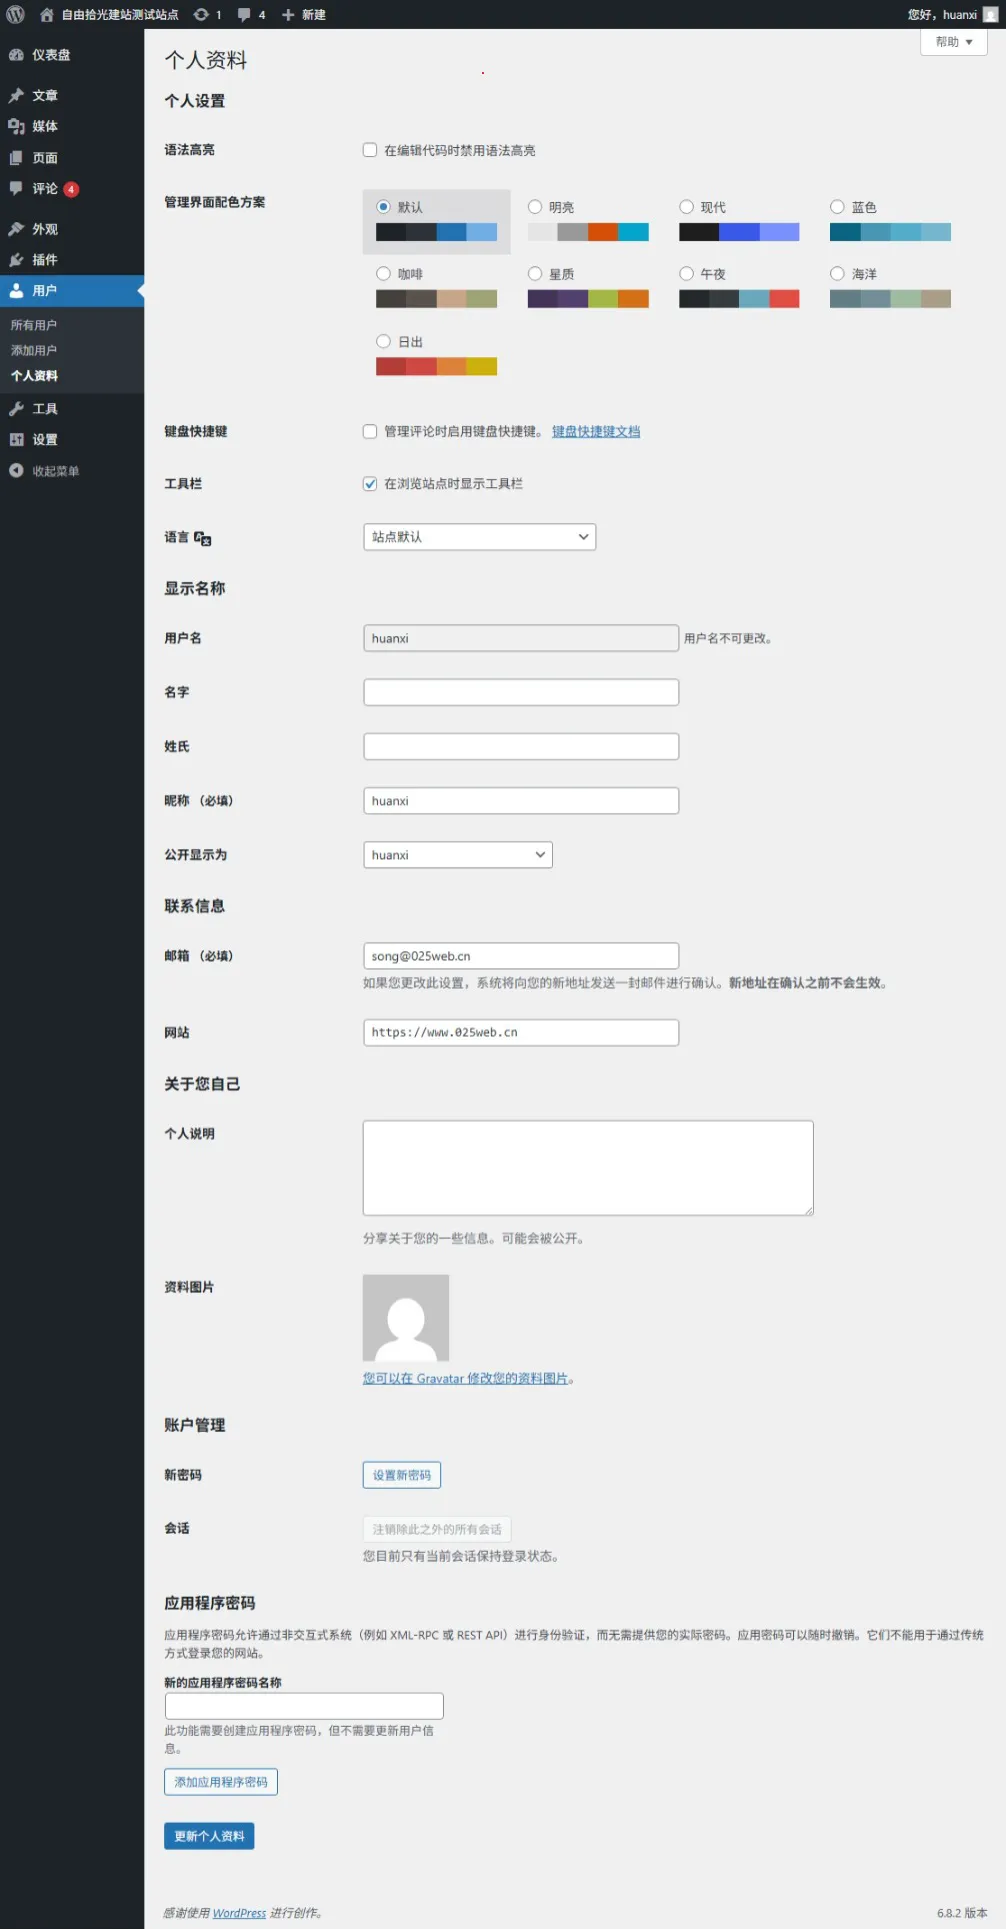
Task: Click the 更新个人资料 button
Action: click(209, 1836)
